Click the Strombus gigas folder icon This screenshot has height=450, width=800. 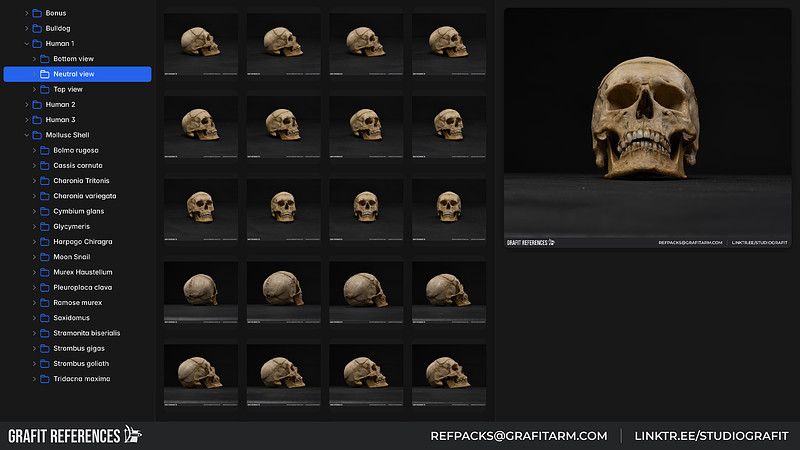coord(45,348)
